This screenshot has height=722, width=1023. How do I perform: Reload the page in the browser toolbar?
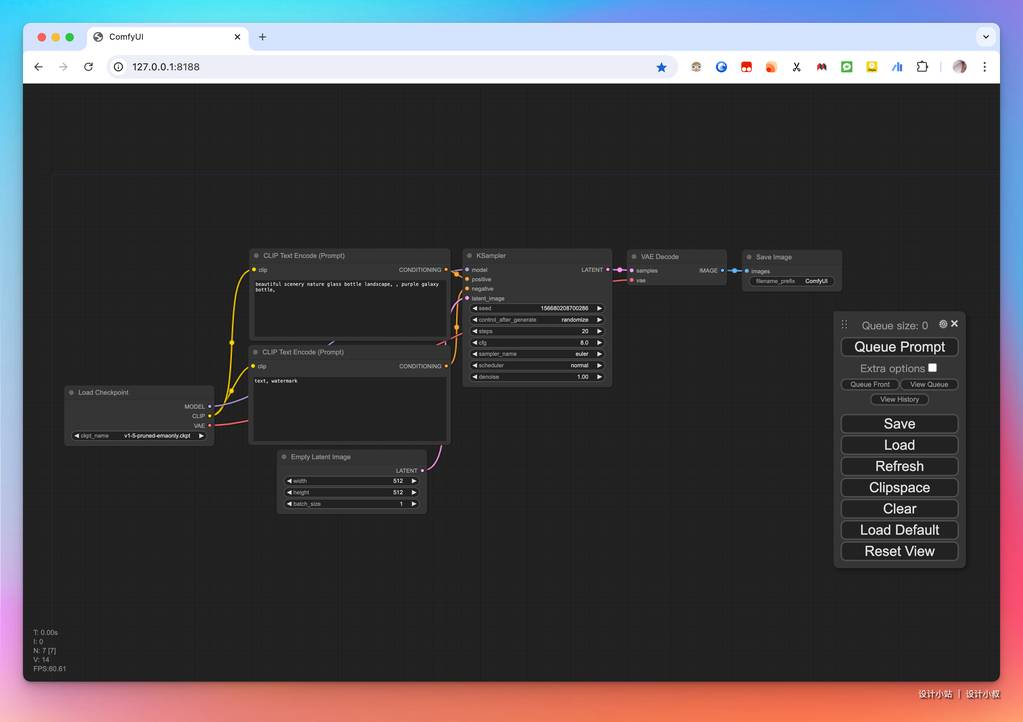[x=88, y=67]
